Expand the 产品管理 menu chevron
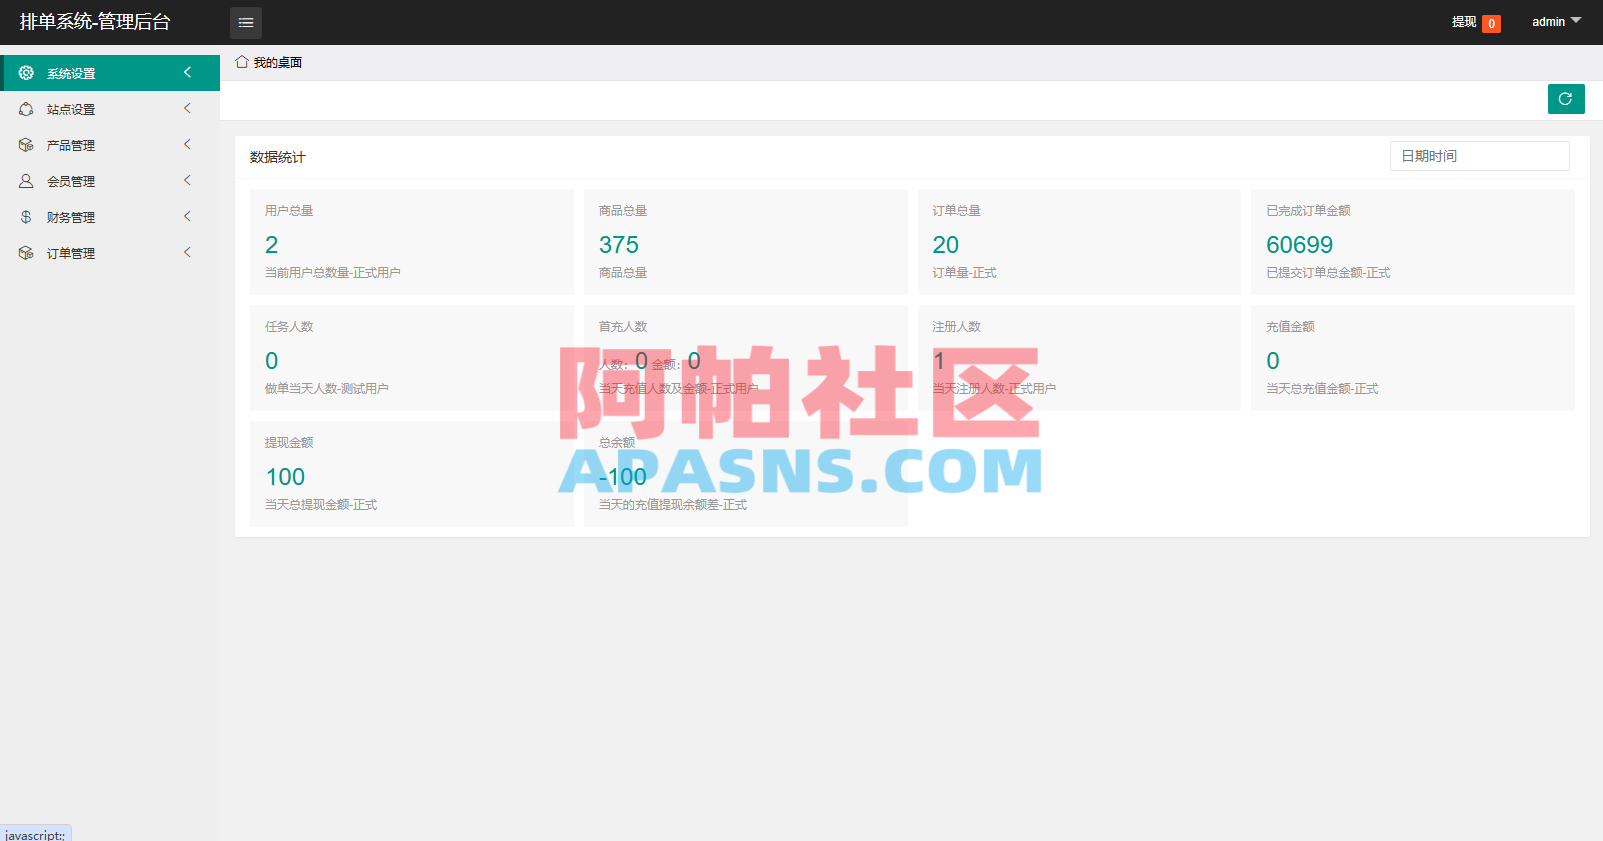The image size is (1603, 841). coord(187,144)
